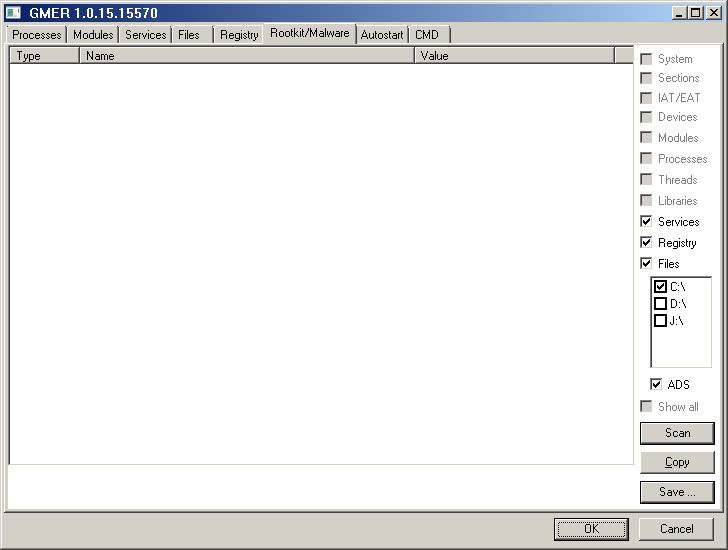The width and height of the screenshot is (728, 550).
Task: Click the Copy button
Action: [677, 462]
